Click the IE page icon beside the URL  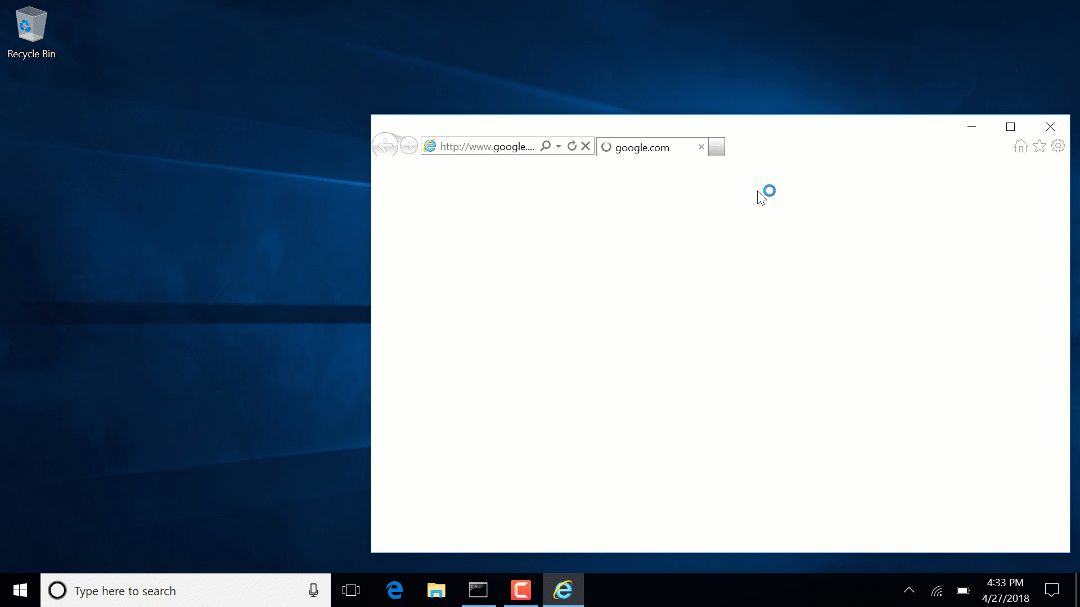[430, 146]
